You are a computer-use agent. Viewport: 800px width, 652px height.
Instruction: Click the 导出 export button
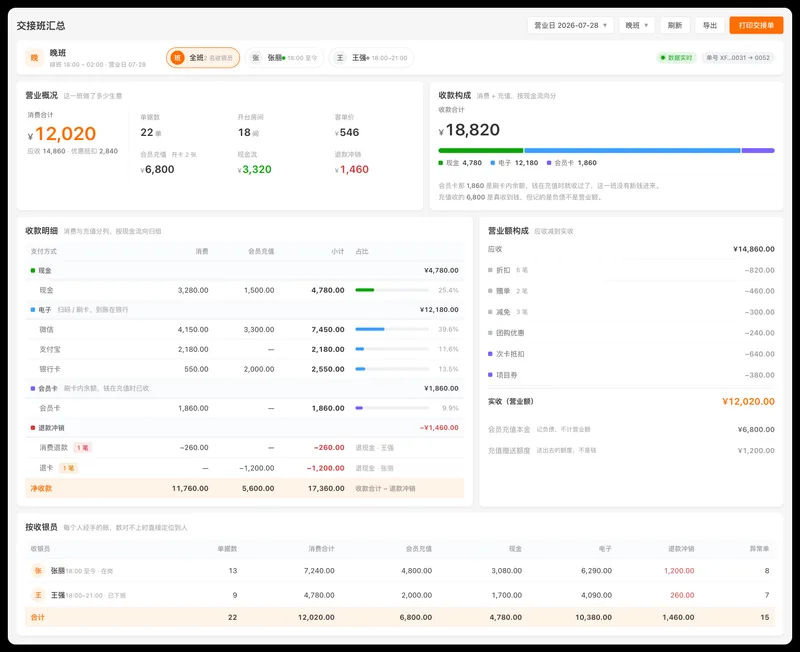click(710, 25)
